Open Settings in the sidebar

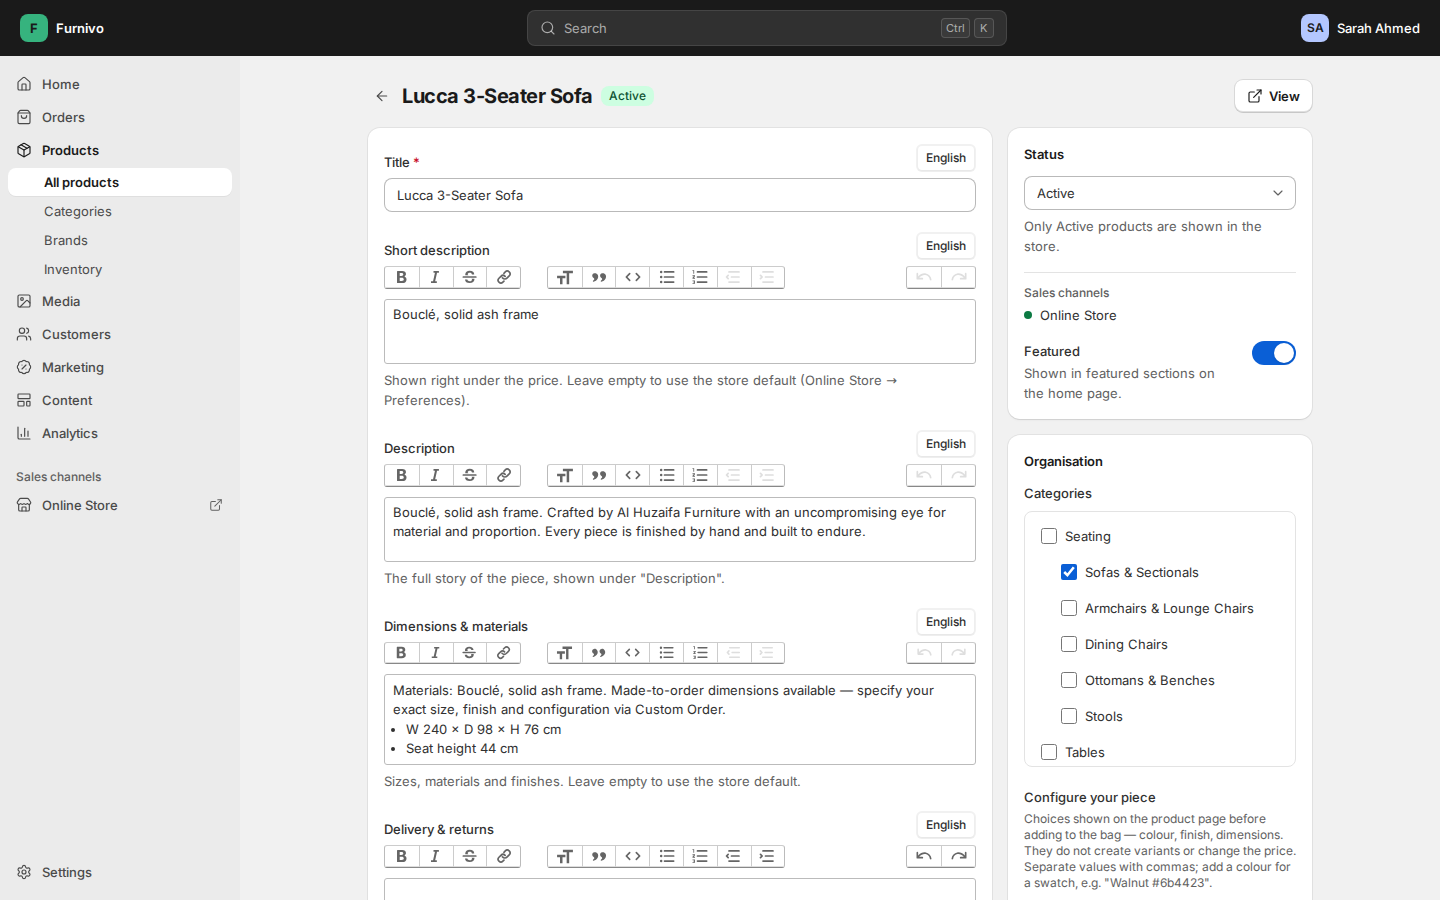pos(120,872)
